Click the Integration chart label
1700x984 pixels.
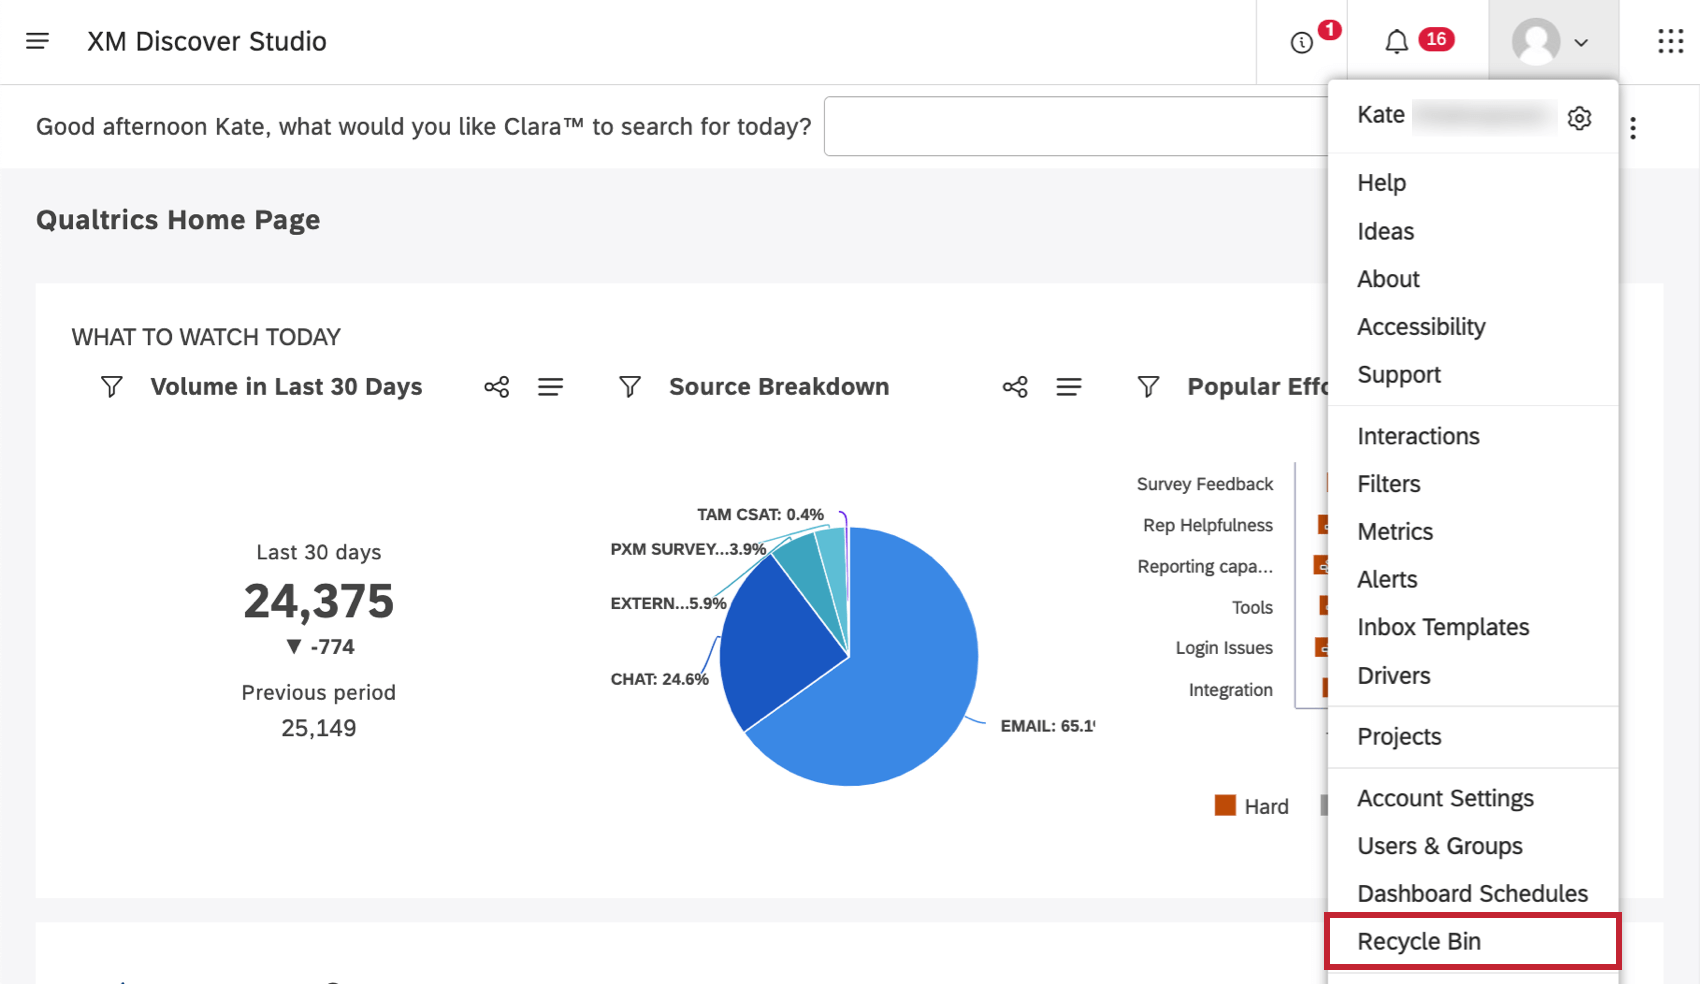[1231, 690]
